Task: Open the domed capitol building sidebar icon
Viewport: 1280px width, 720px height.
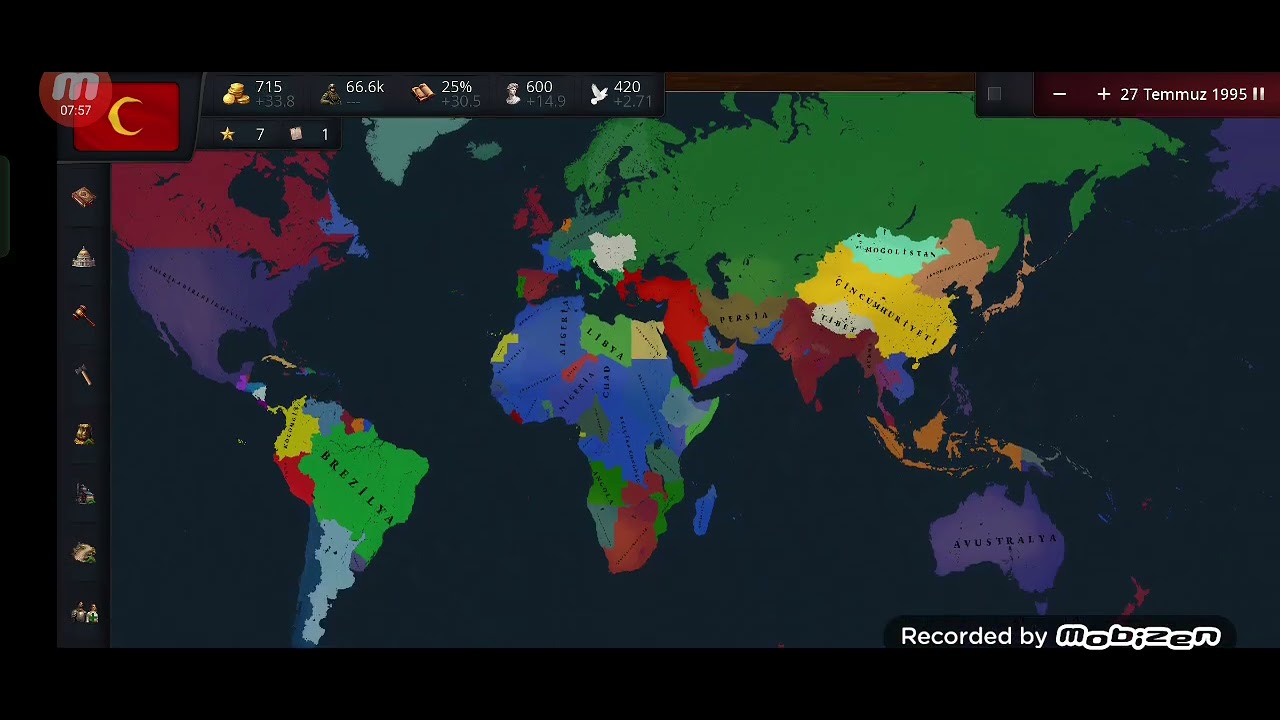Action: 84,257
